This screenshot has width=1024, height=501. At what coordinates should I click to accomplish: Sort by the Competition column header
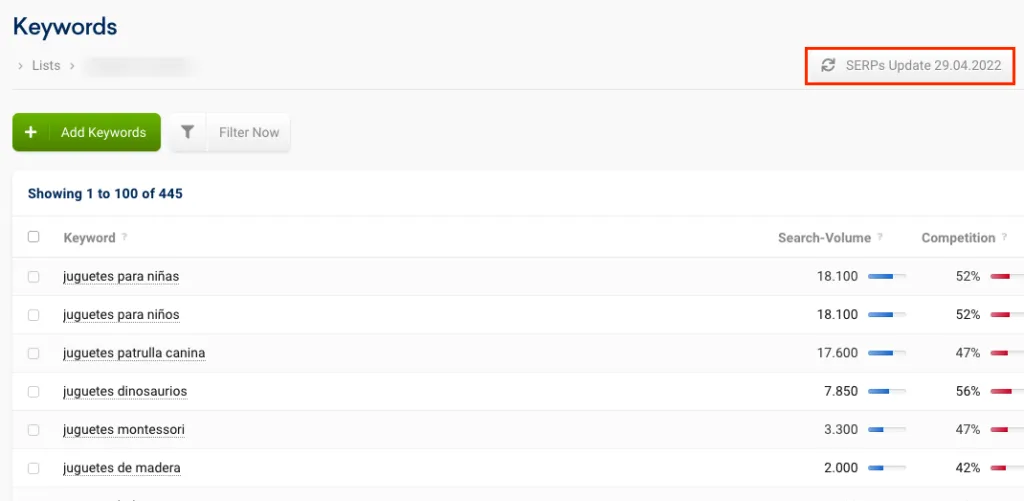958,238
